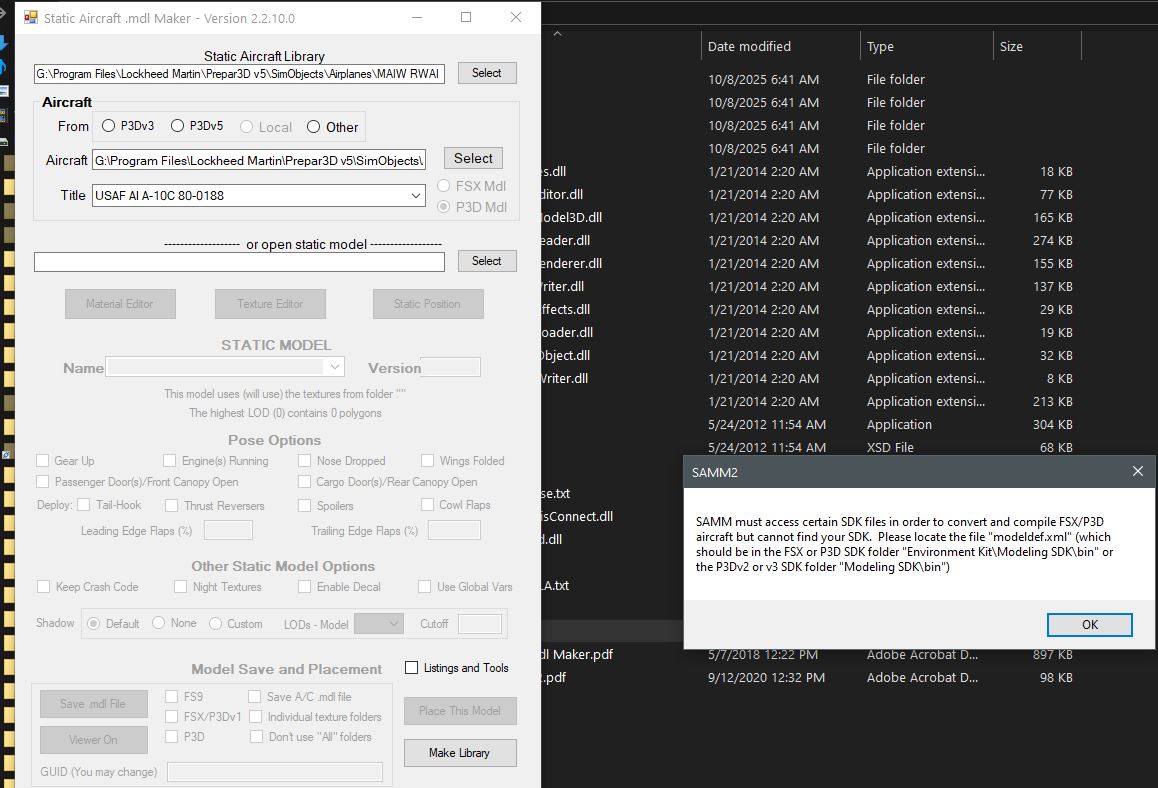Click the Aircraft path input field
This screenshot has height=788, width=1158.
tap(258, 160)
